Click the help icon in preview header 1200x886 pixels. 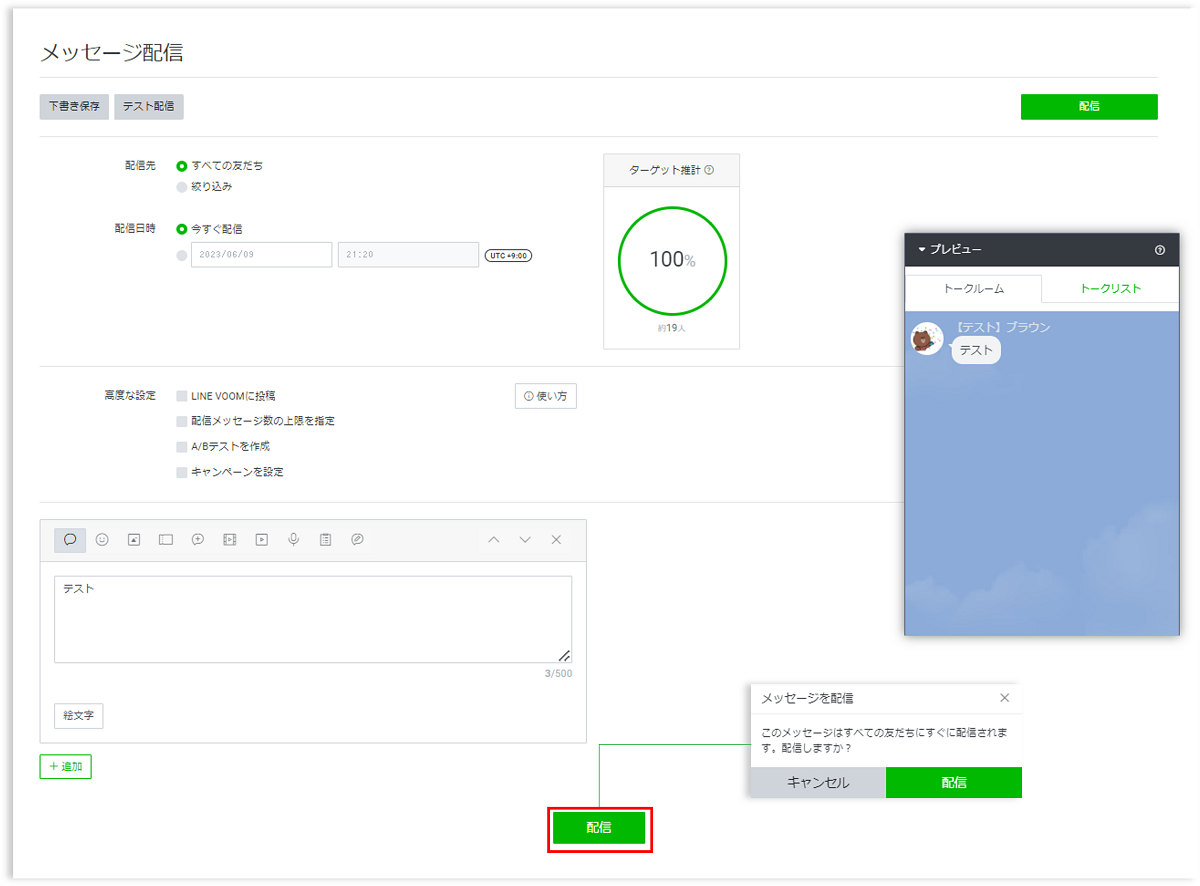pos(1159,250)
